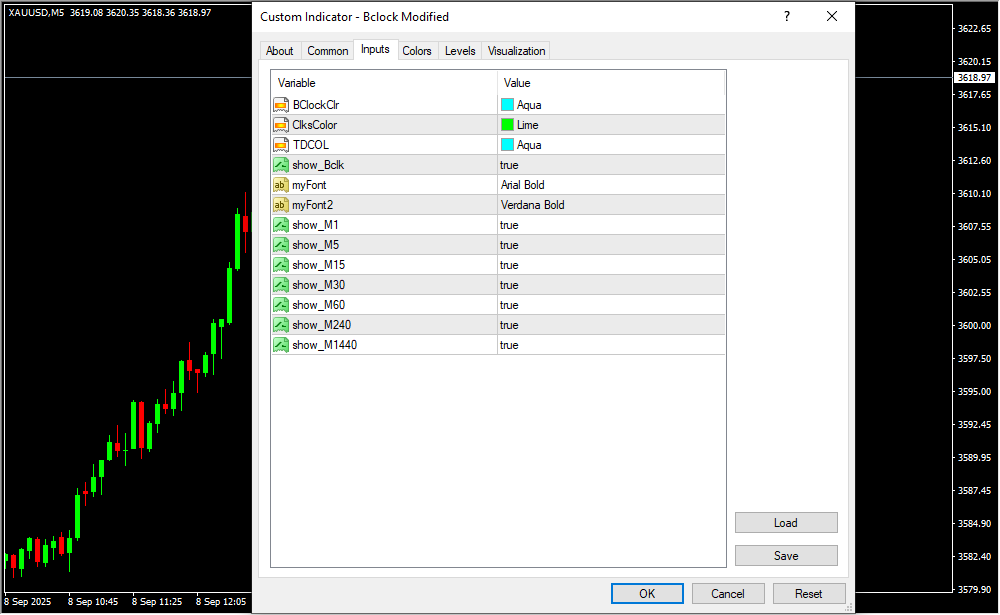Click the show_M1440 boolean icon

click(281, 345)
